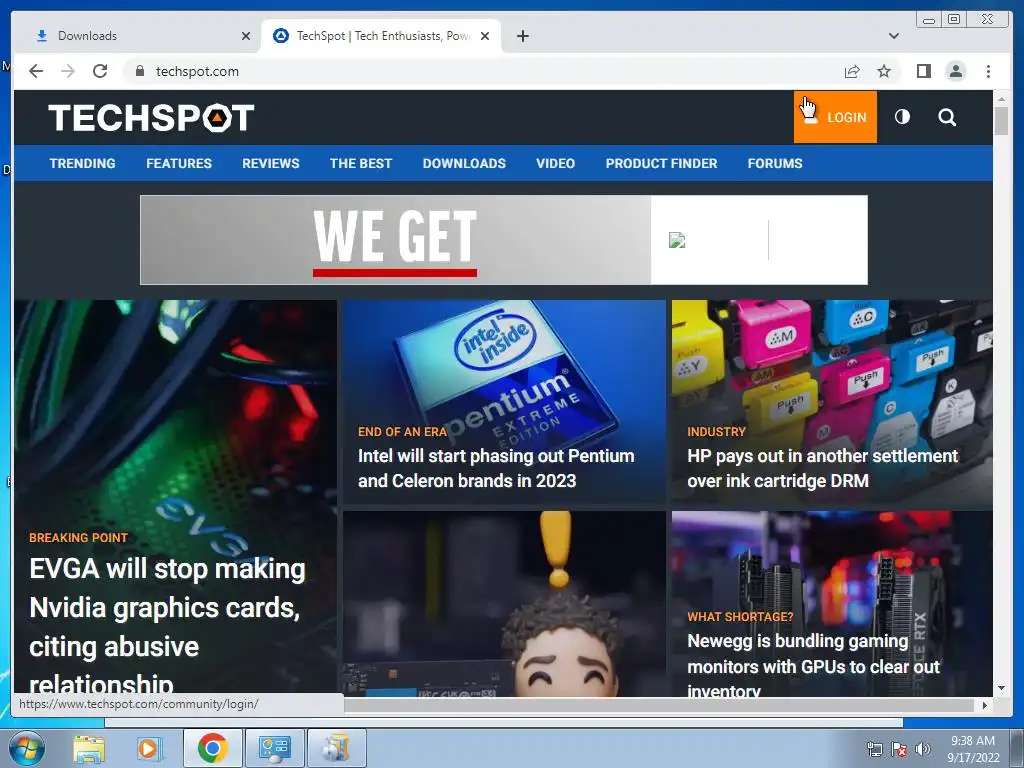The image size is (1024, 768).
Task: Open Newegg bundling gaming monitors article
Action: 813,665
